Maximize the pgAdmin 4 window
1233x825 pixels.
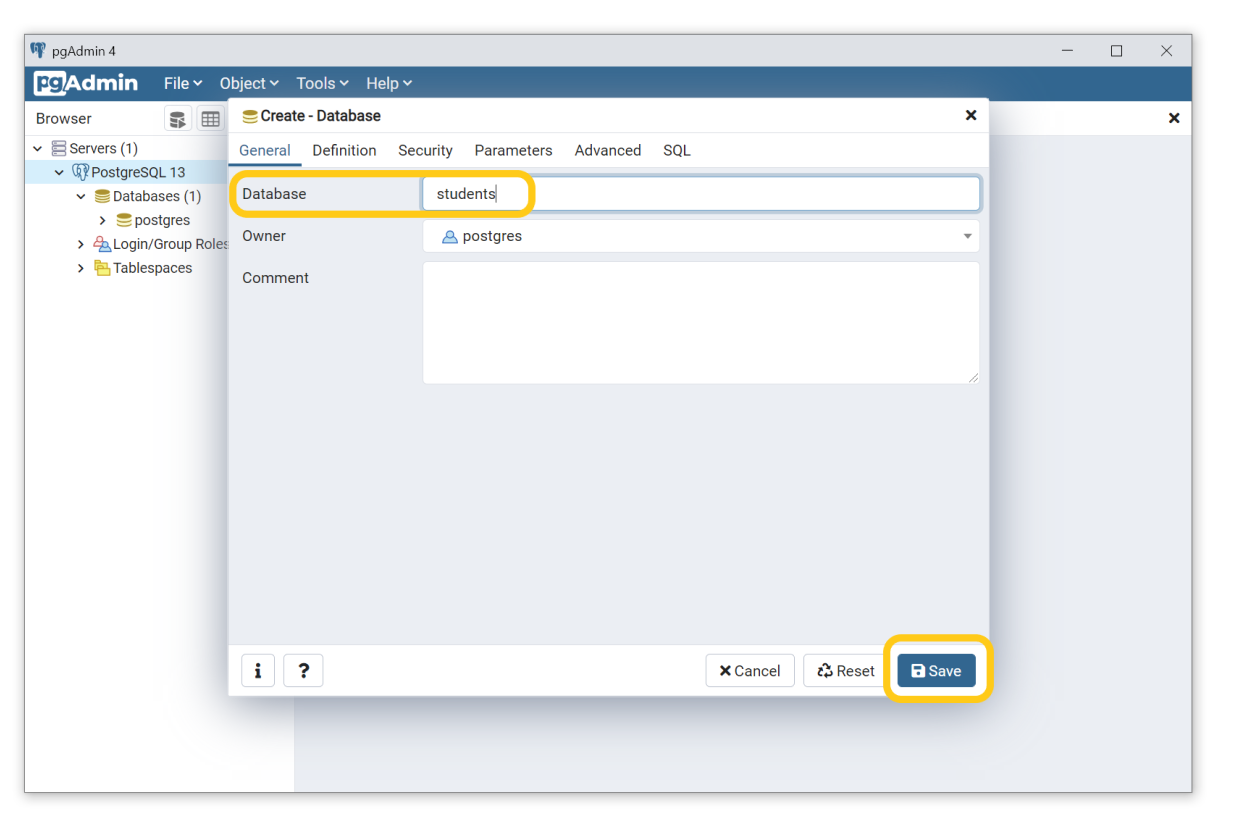pyautogui.click(x=1116, y=51)
